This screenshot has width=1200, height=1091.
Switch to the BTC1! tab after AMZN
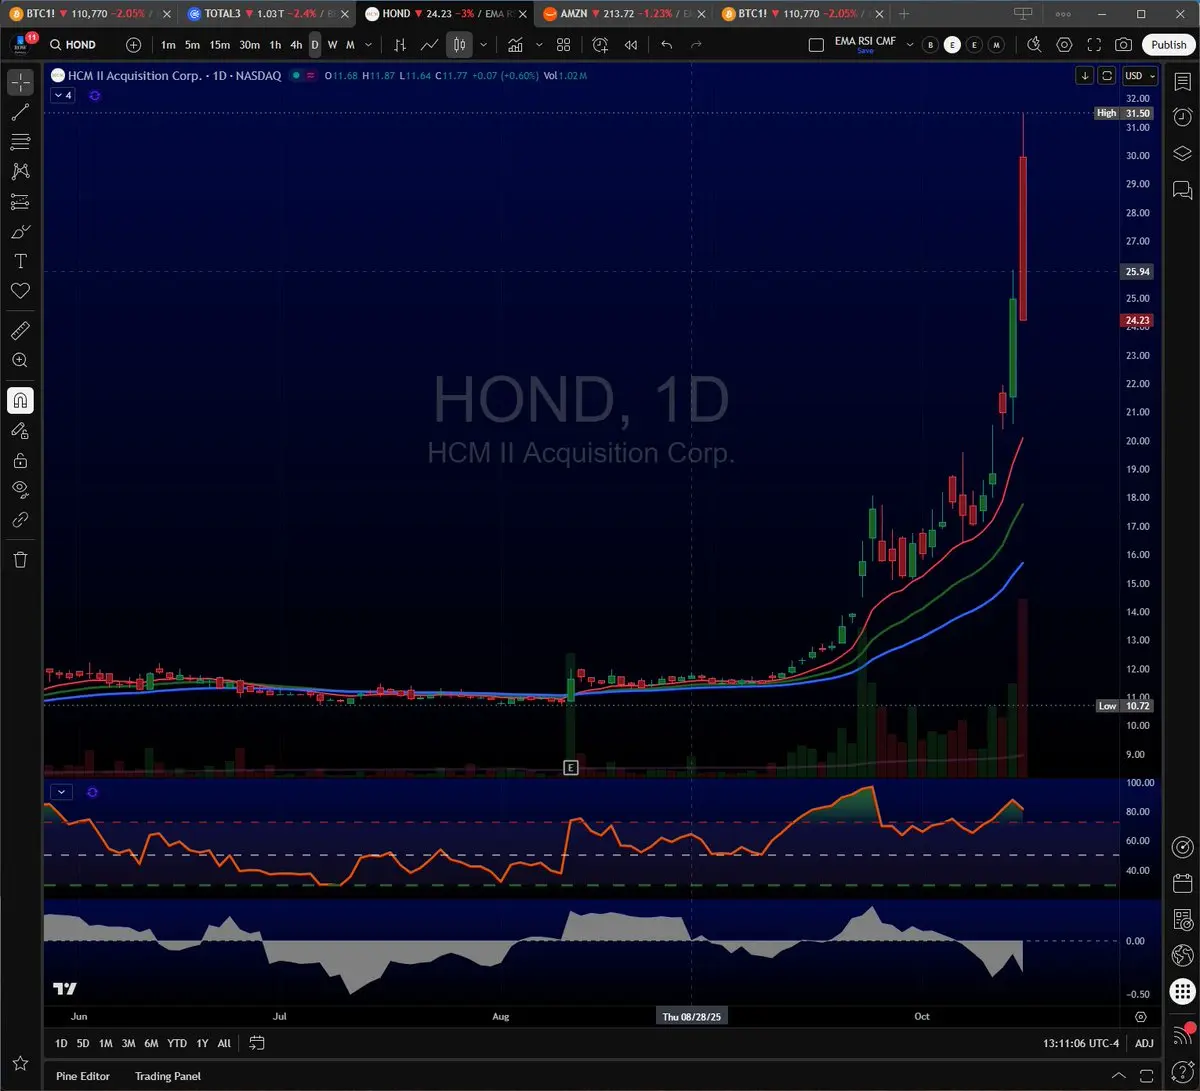pyautogui.click(x=800, y=14)
